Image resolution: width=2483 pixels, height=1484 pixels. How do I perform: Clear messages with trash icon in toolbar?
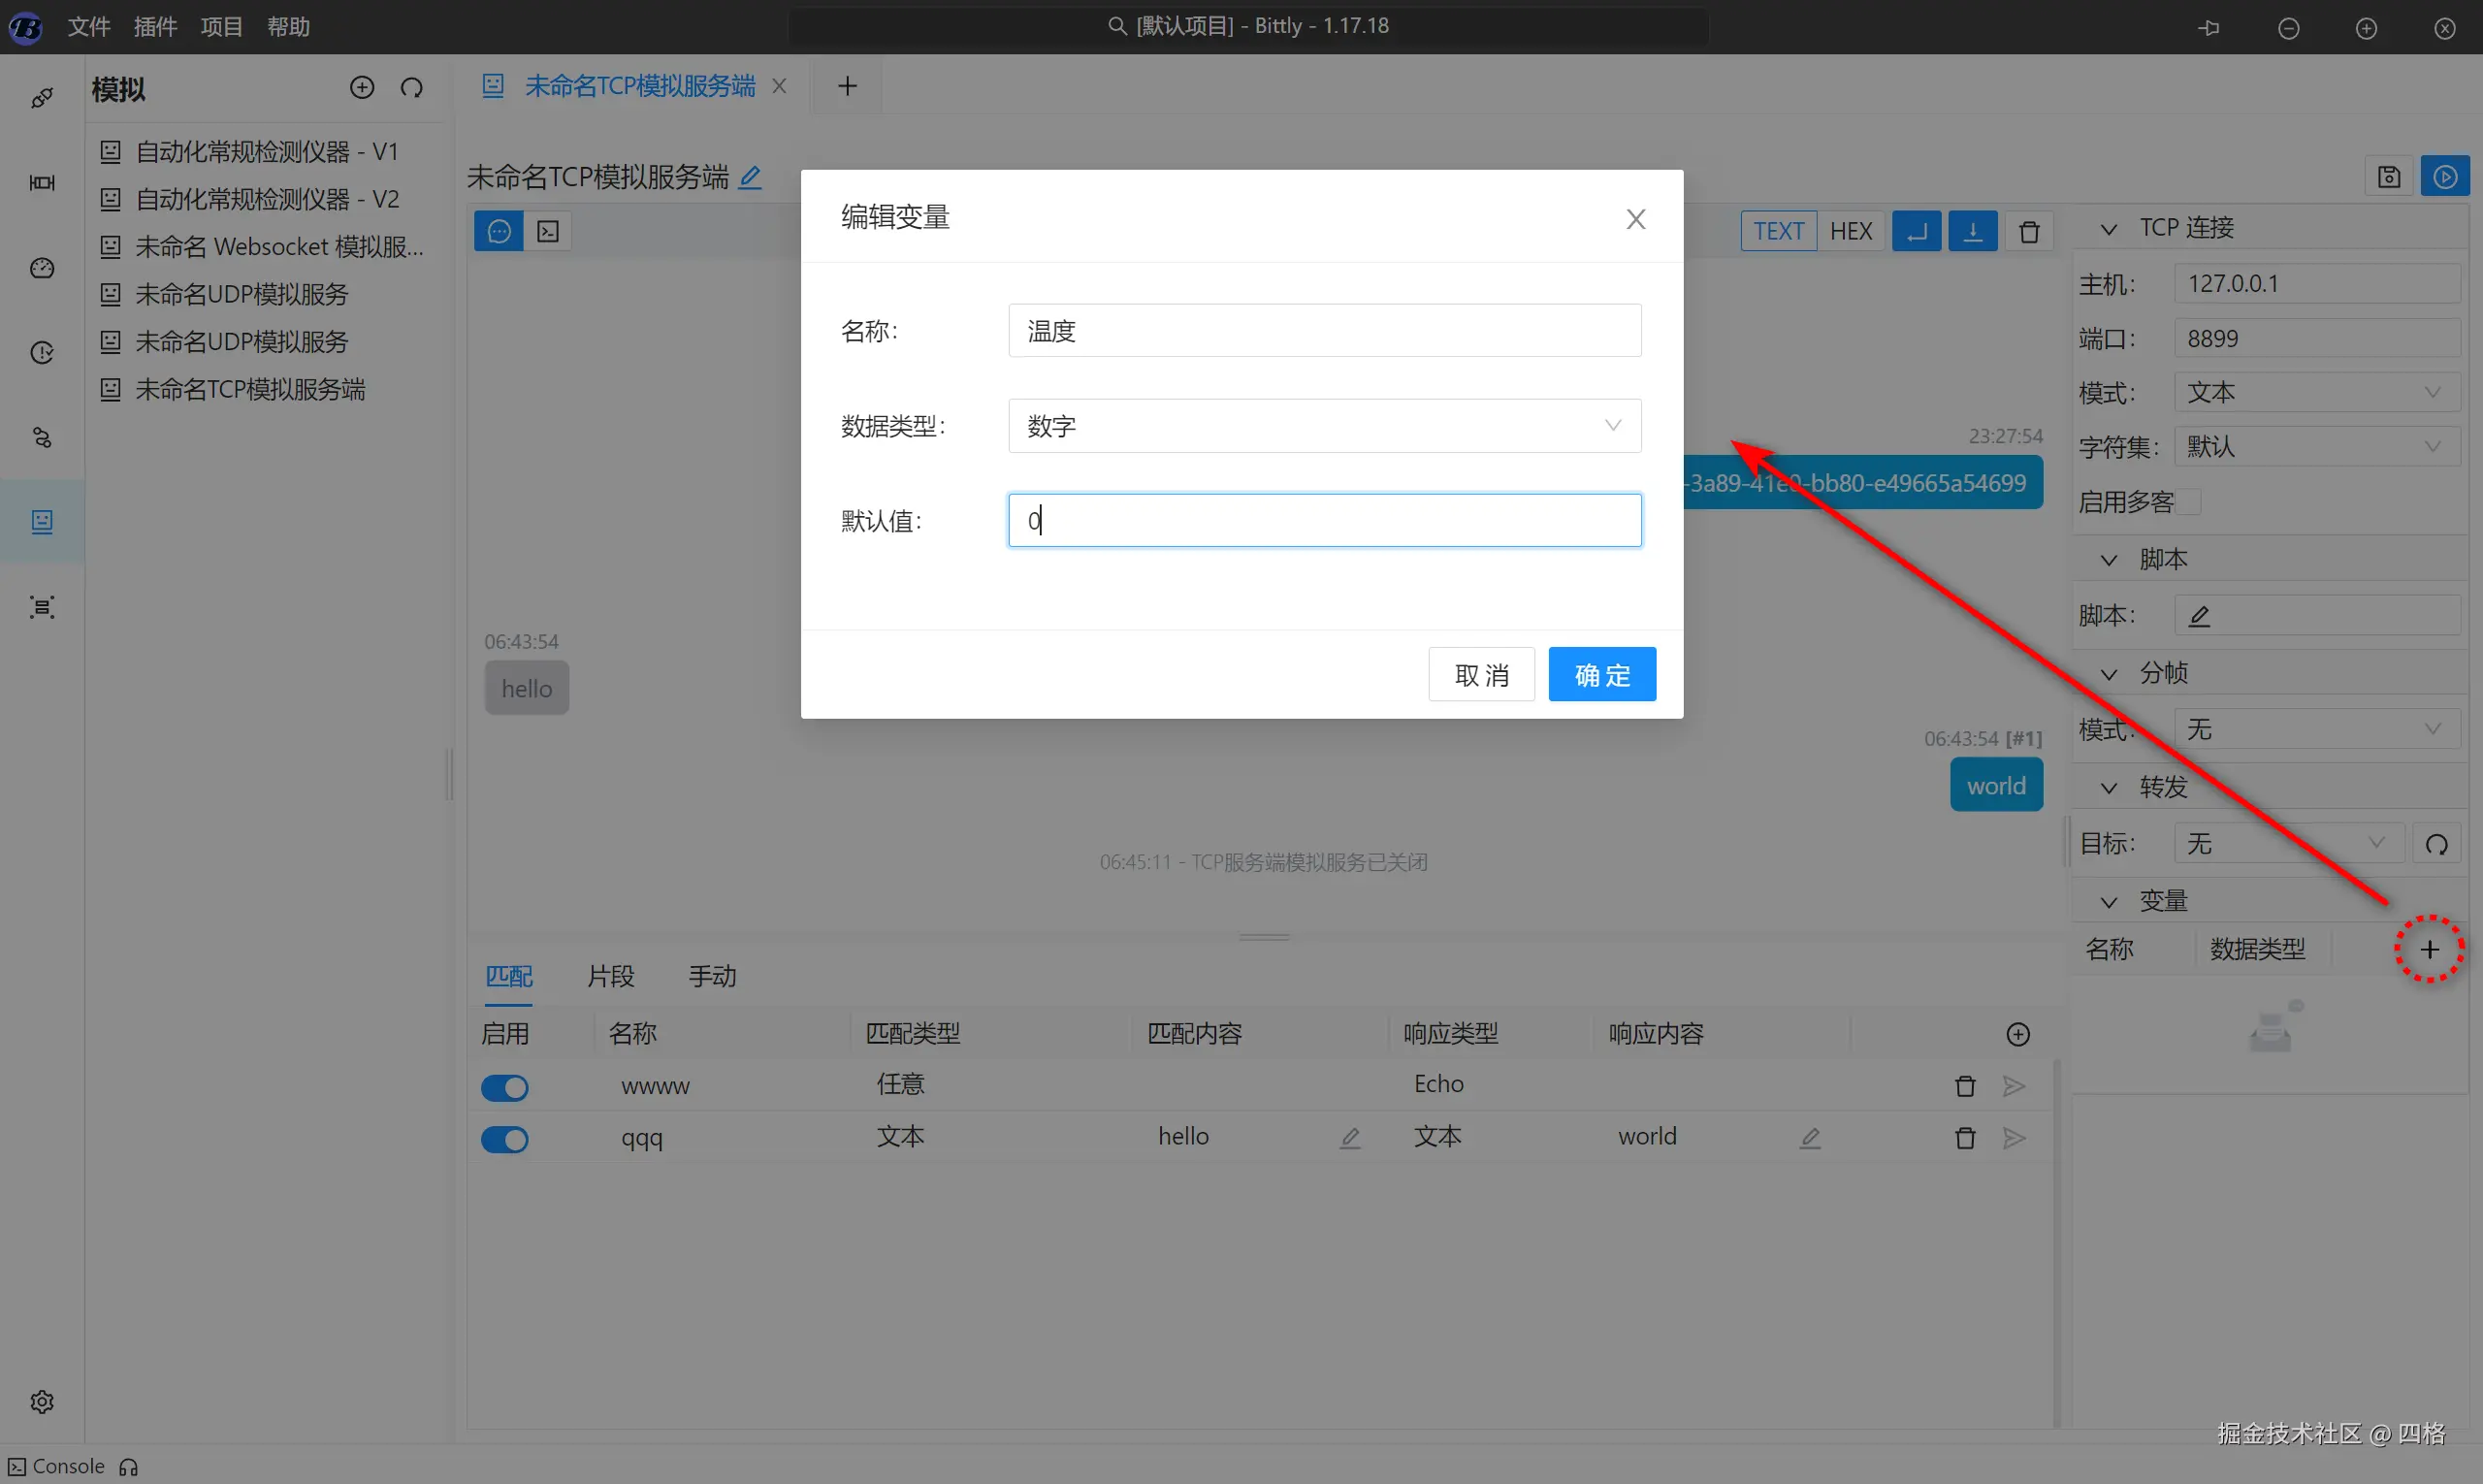point(2029,232)
